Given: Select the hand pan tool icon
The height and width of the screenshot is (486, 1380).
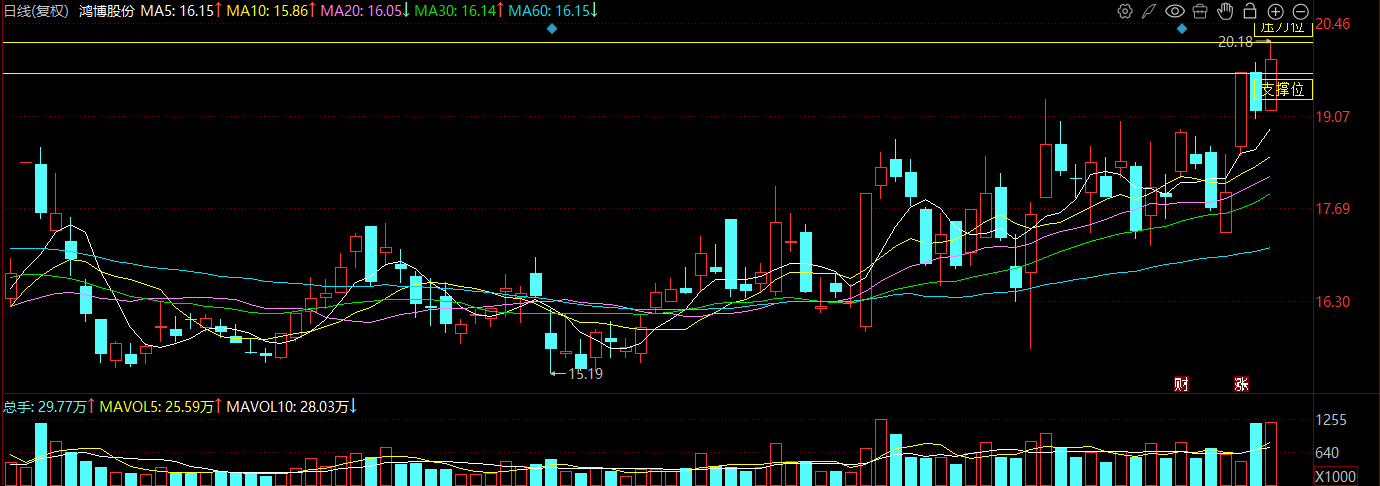Looking at the screenshot, I should (1225, 11).
